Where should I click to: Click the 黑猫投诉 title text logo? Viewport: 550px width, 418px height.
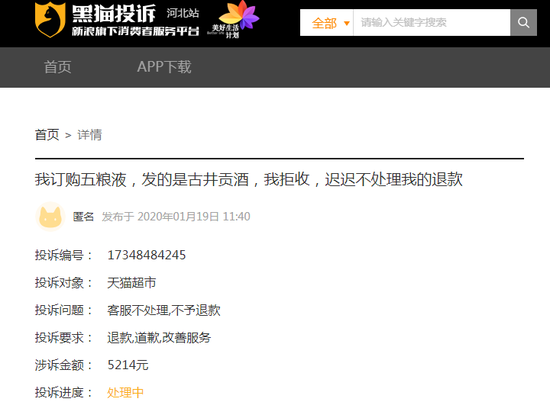[x=114, y=13]
